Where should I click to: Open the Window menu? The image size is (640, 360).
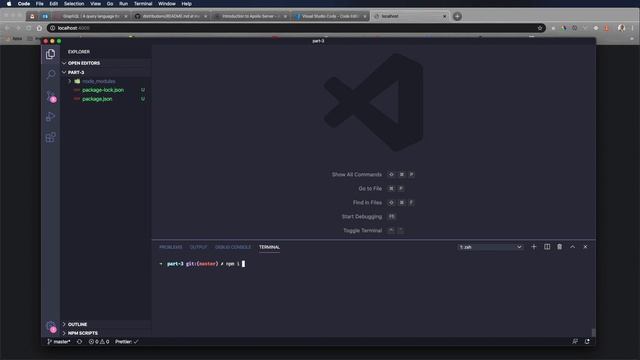tap(167, 4)
